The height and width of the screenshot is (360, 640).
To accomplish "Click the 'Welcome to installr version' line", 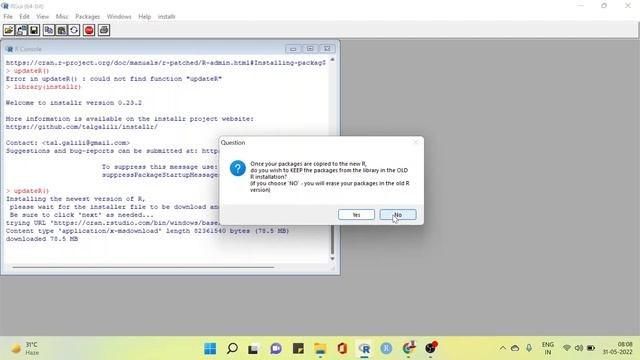I will click(x=73, y=103).
